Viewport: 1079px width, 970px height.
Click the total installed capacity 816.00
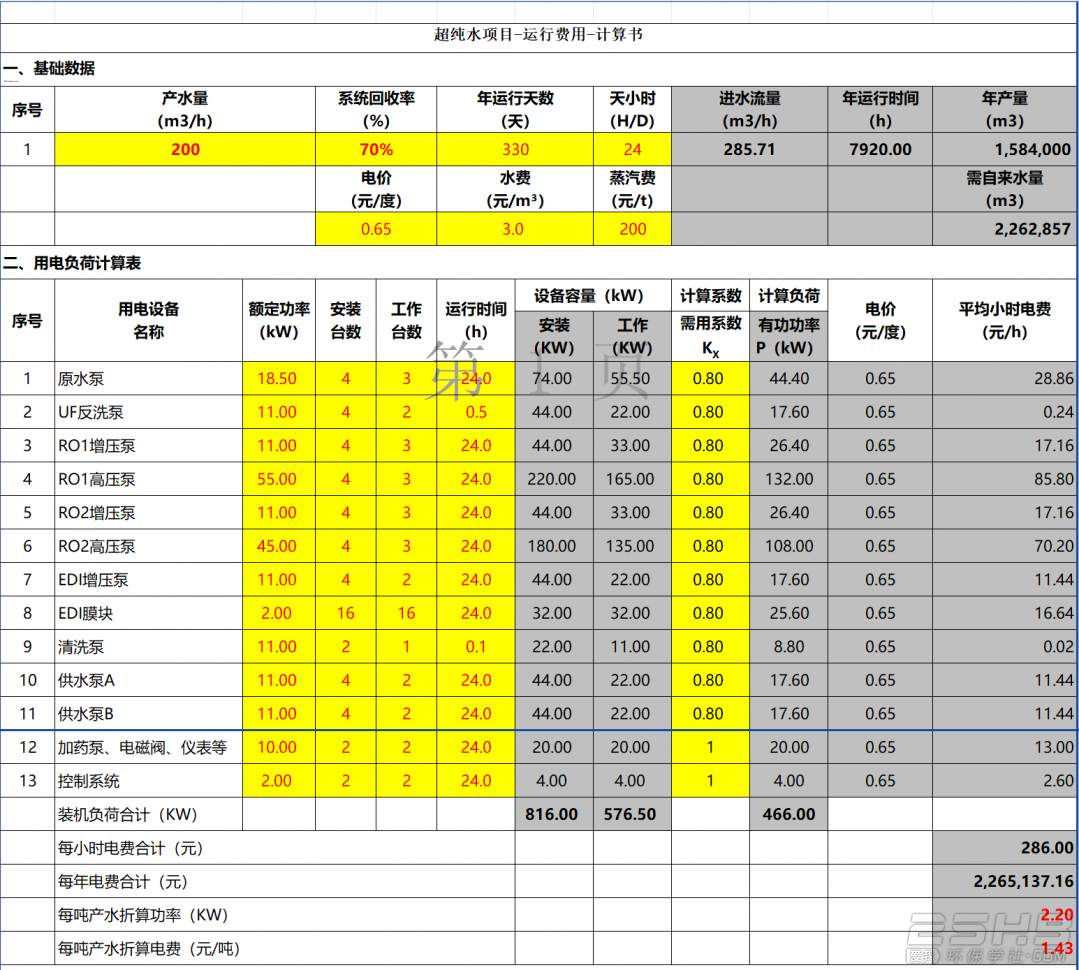point(554,815)
